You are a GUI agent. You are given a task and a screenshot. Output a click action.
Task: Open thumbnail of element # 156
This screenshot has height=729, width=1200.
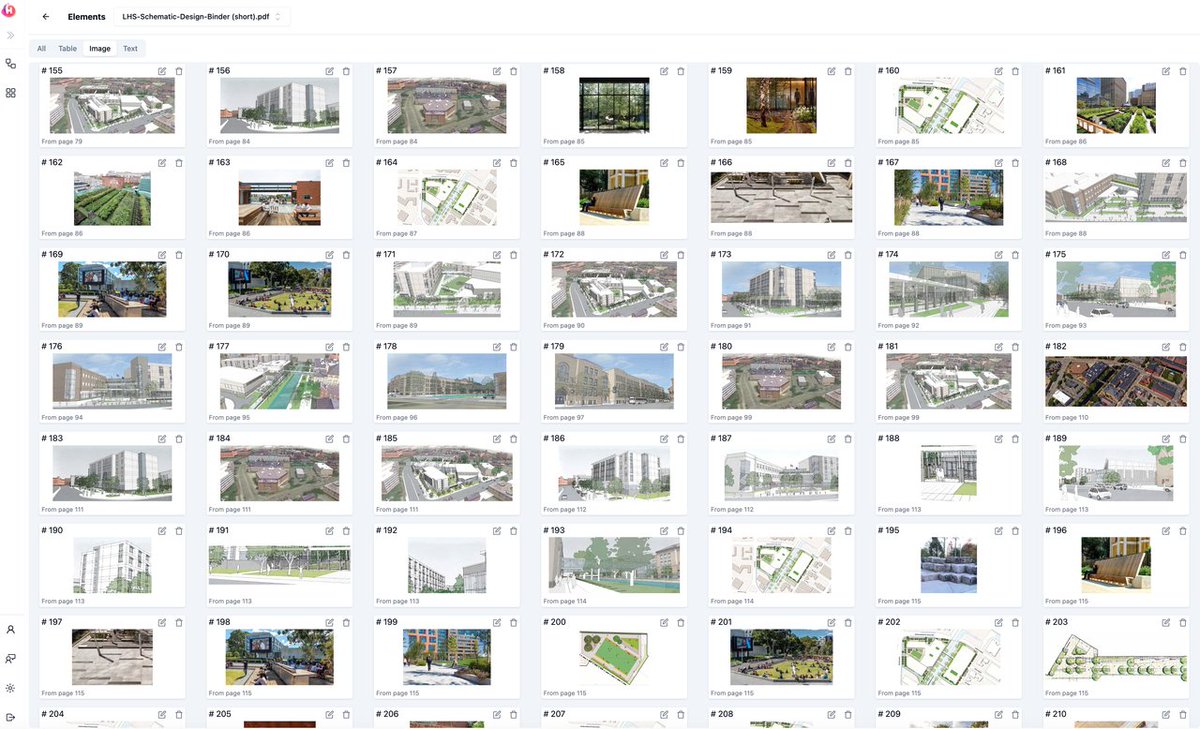tap(279, 106)
